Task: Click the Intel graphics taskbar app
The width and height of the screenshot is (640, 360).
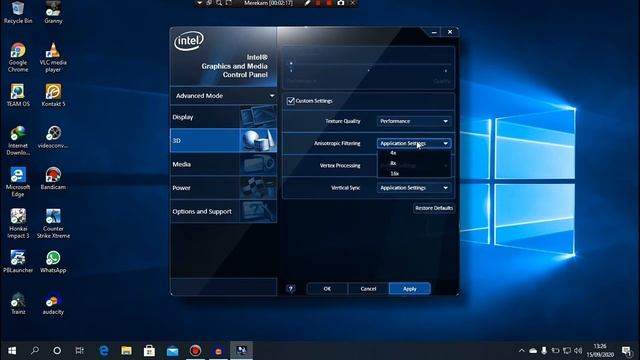Action: [x=242, y=350]
